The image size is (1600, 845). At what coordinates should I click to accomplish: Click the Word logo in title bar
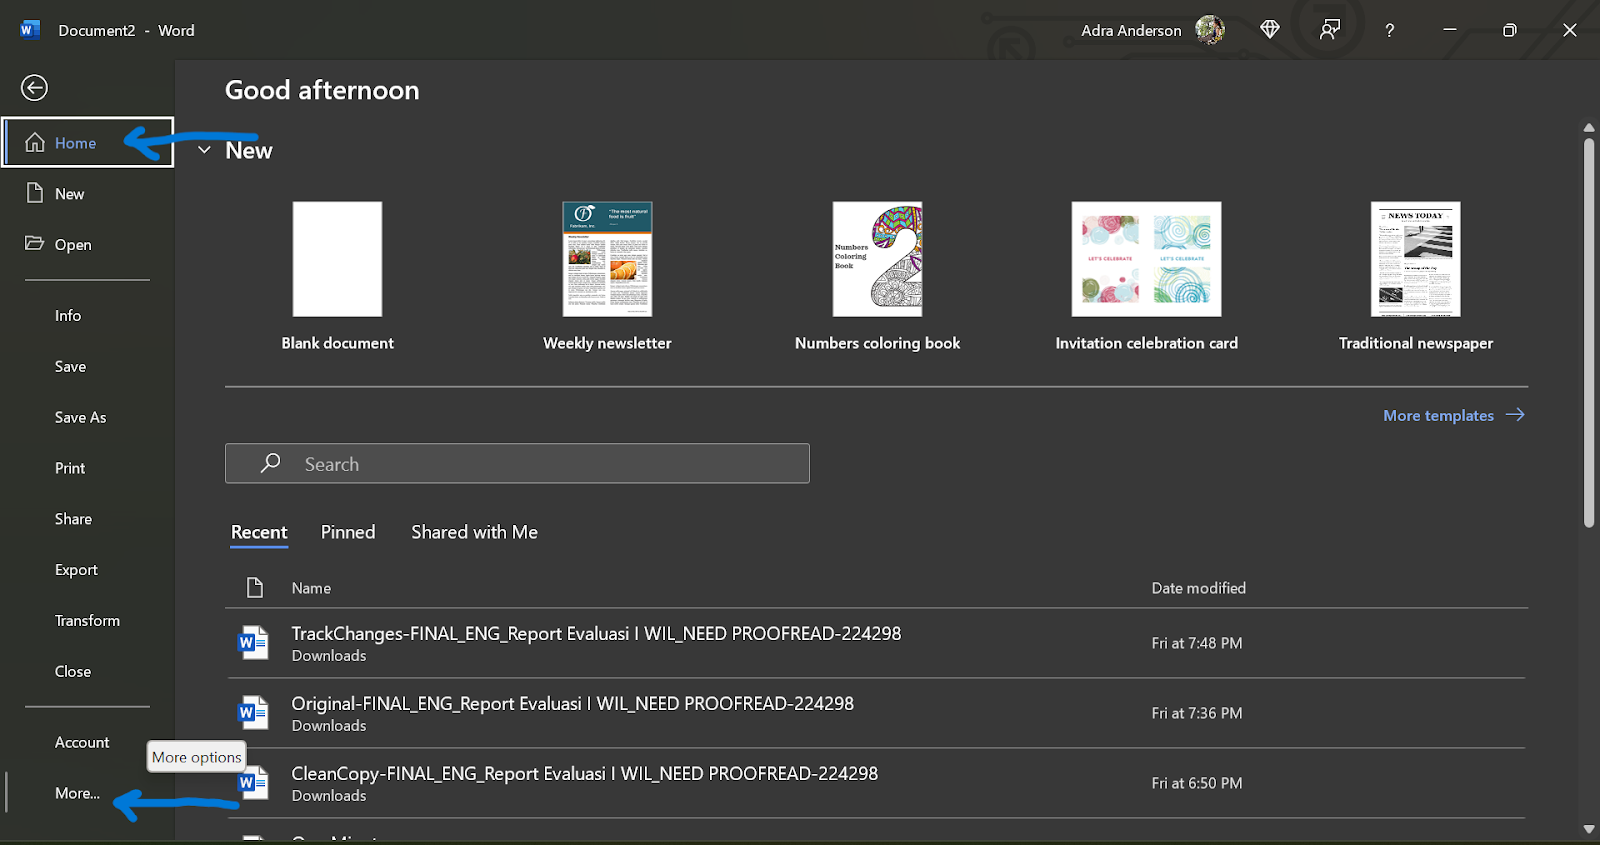coord(30,30)
